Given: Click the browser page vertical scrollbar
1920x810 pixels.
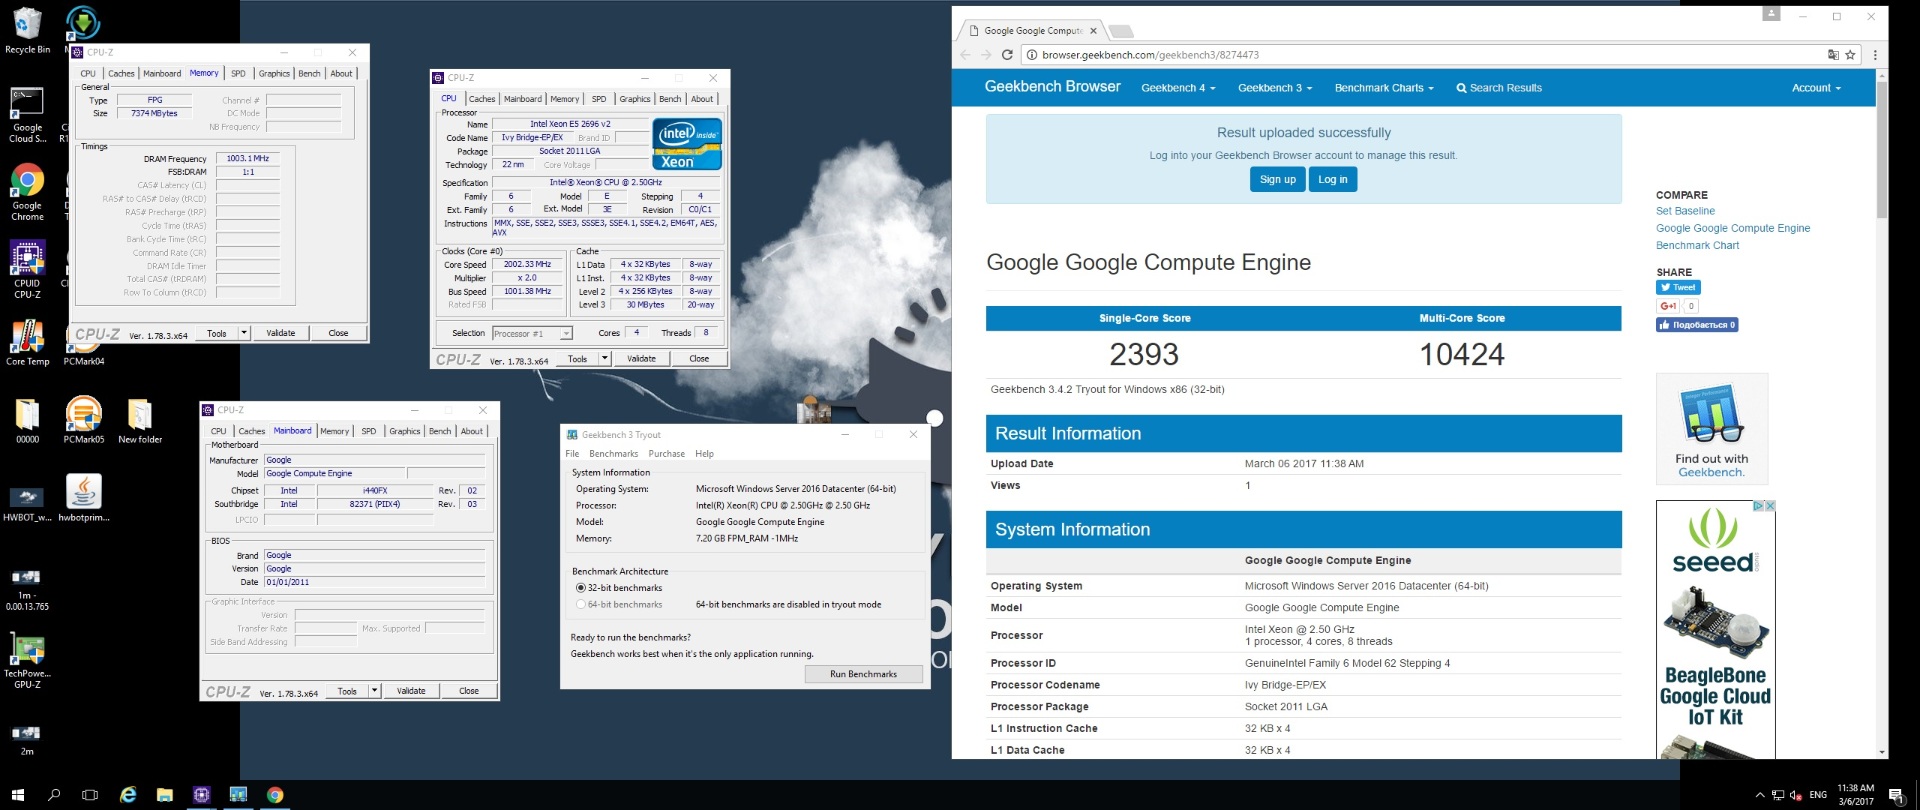Looking at the screenshot, I should (1881, 148).
